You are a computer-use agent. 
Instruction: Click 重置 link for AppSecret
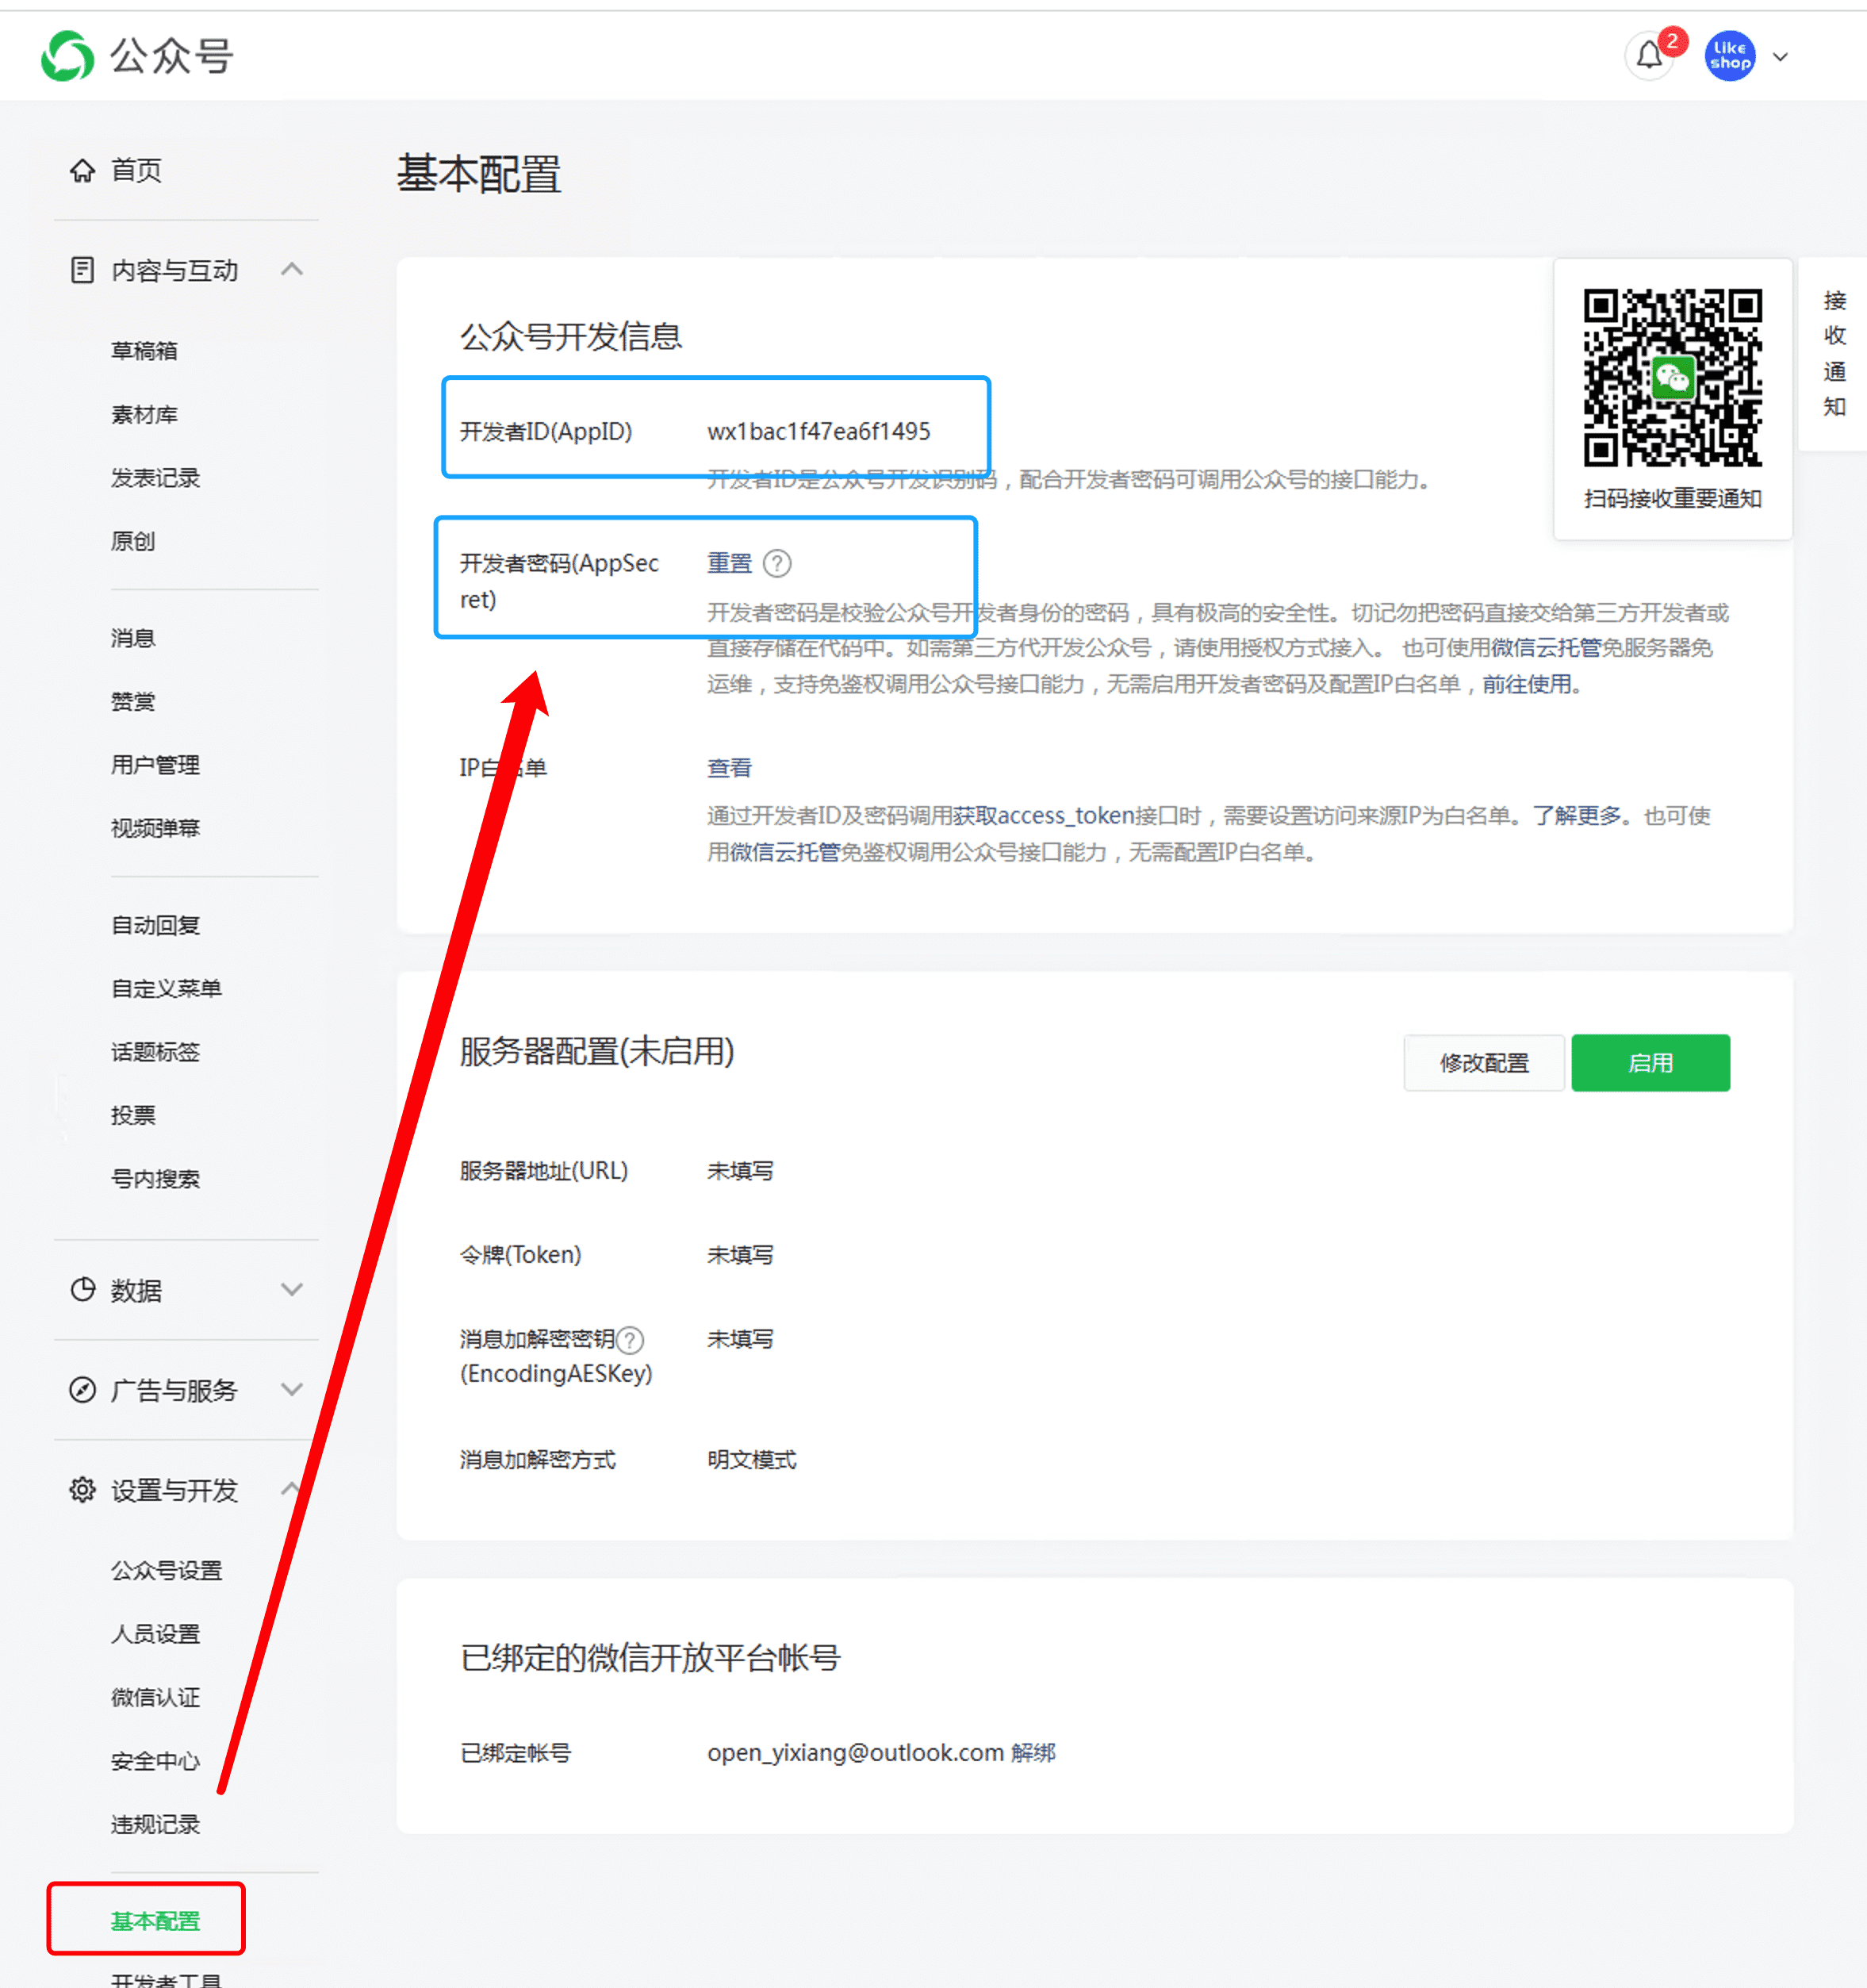click(729, 563)
